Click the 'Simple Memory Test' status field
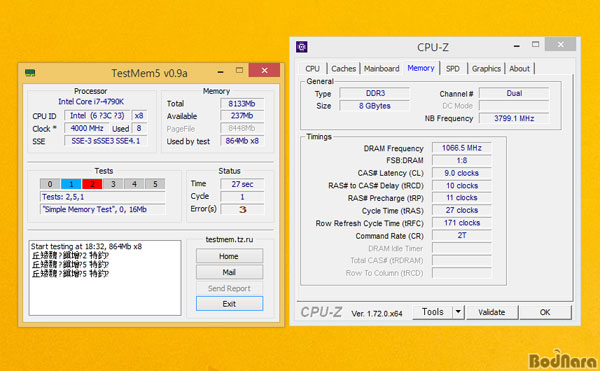This screenshot has height=371, width=600. [x=103, y=210]
